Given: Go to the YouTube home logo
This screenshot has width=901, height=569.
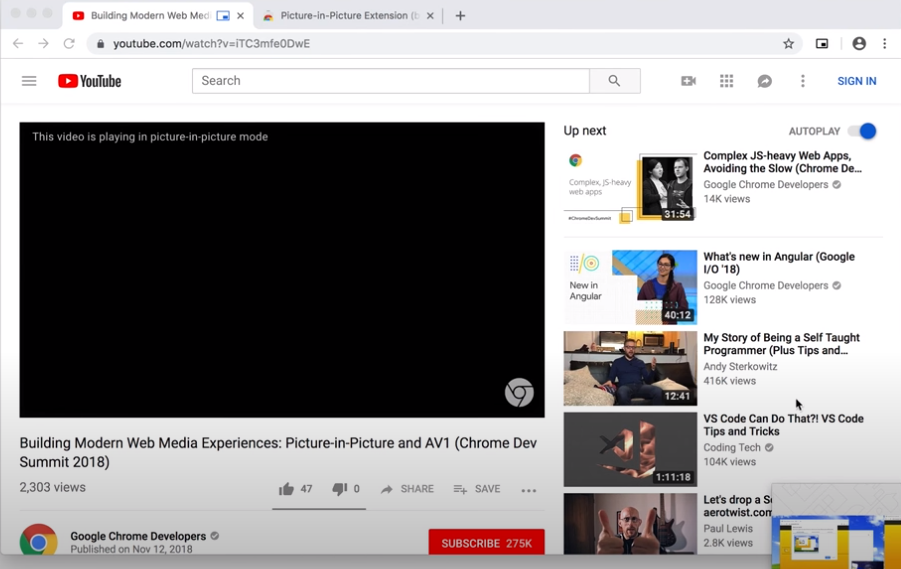Looking at the screenshot, I should (90, 81).
